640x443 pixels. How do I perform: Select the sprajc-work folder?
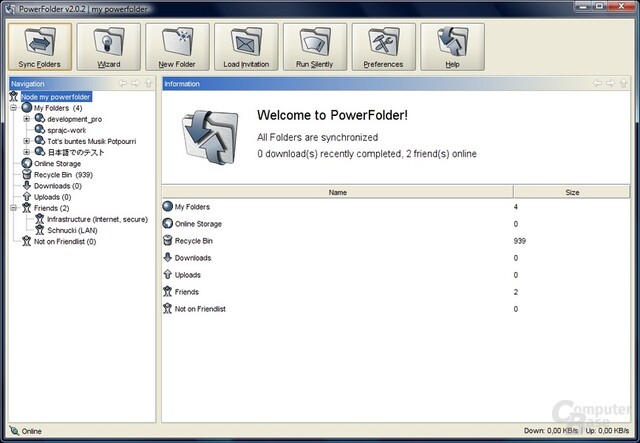tap(67, 130)
